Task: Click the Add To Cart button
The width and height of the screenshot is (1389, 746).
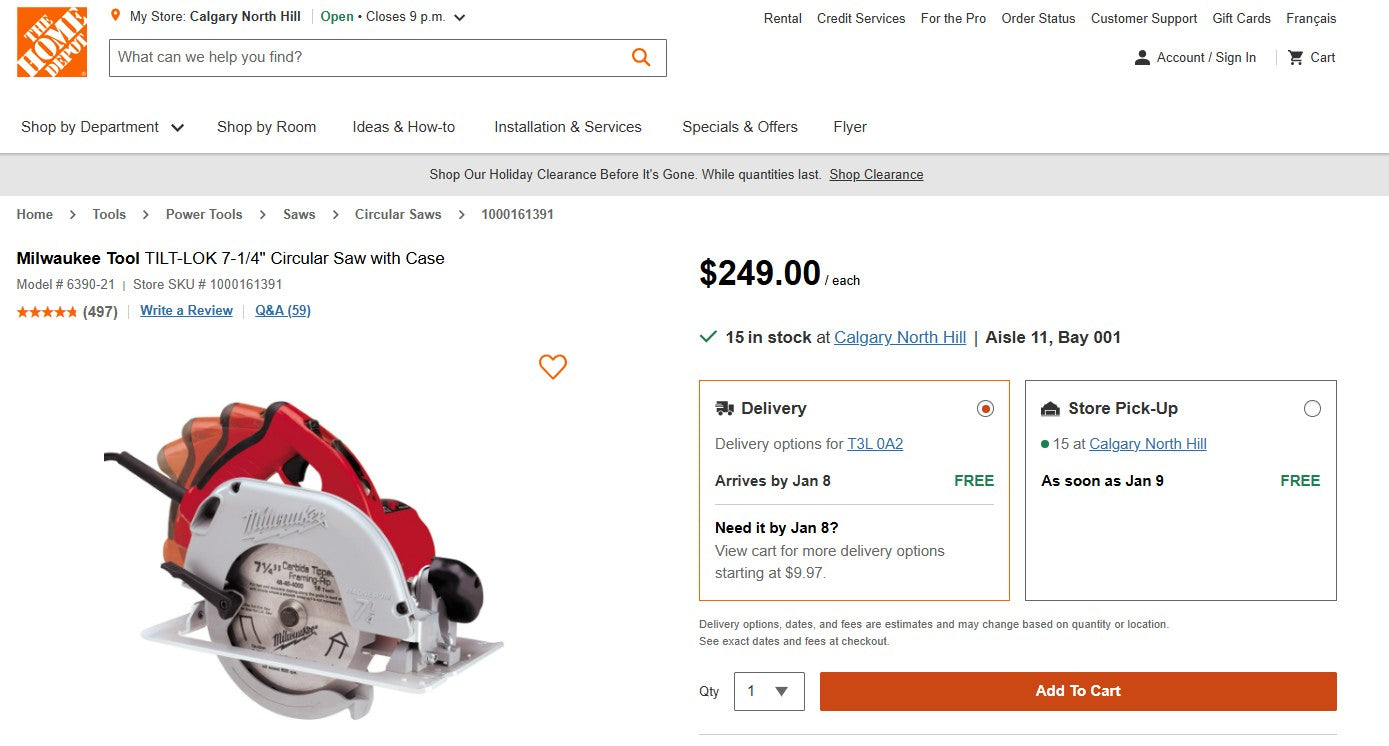Action: pyautogui.click(x=1078, y=691)
